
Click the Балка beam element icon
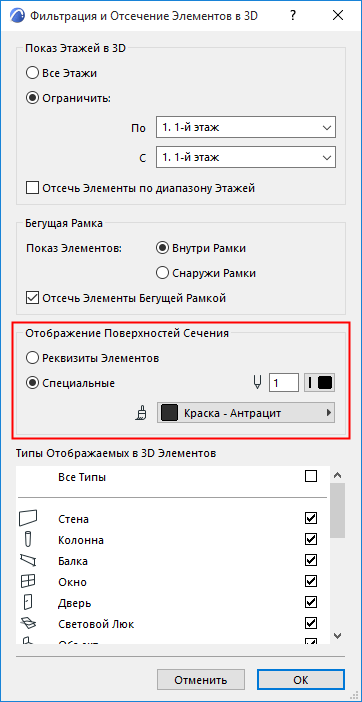pos(29,560)
